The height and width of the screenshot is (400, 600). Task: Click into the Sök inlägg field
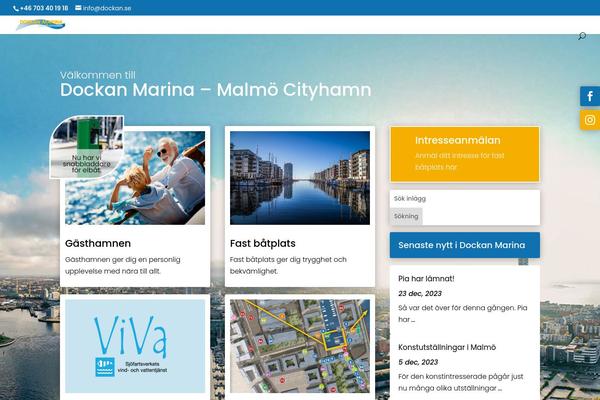[465, 199]
